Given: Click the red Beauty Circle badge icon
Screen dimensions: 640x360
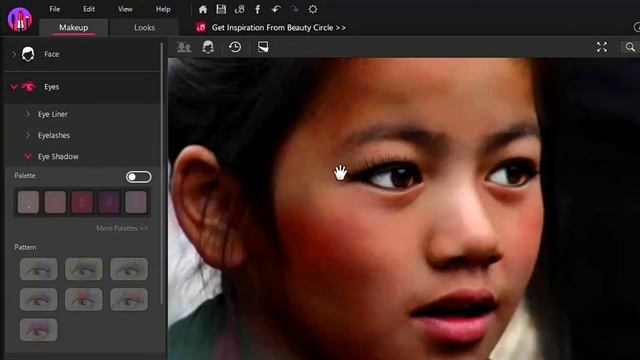Looking at the screenshot, I should tap(201, 27).
